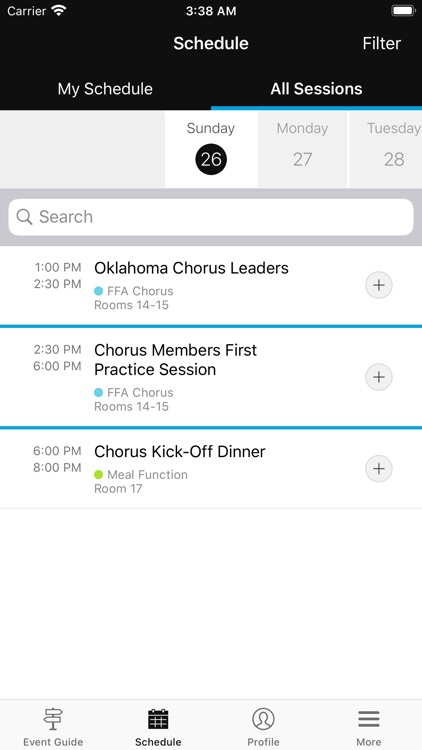Select the All Sessions tab
This screenshot has width=422, height=750.
coord(316,89)
